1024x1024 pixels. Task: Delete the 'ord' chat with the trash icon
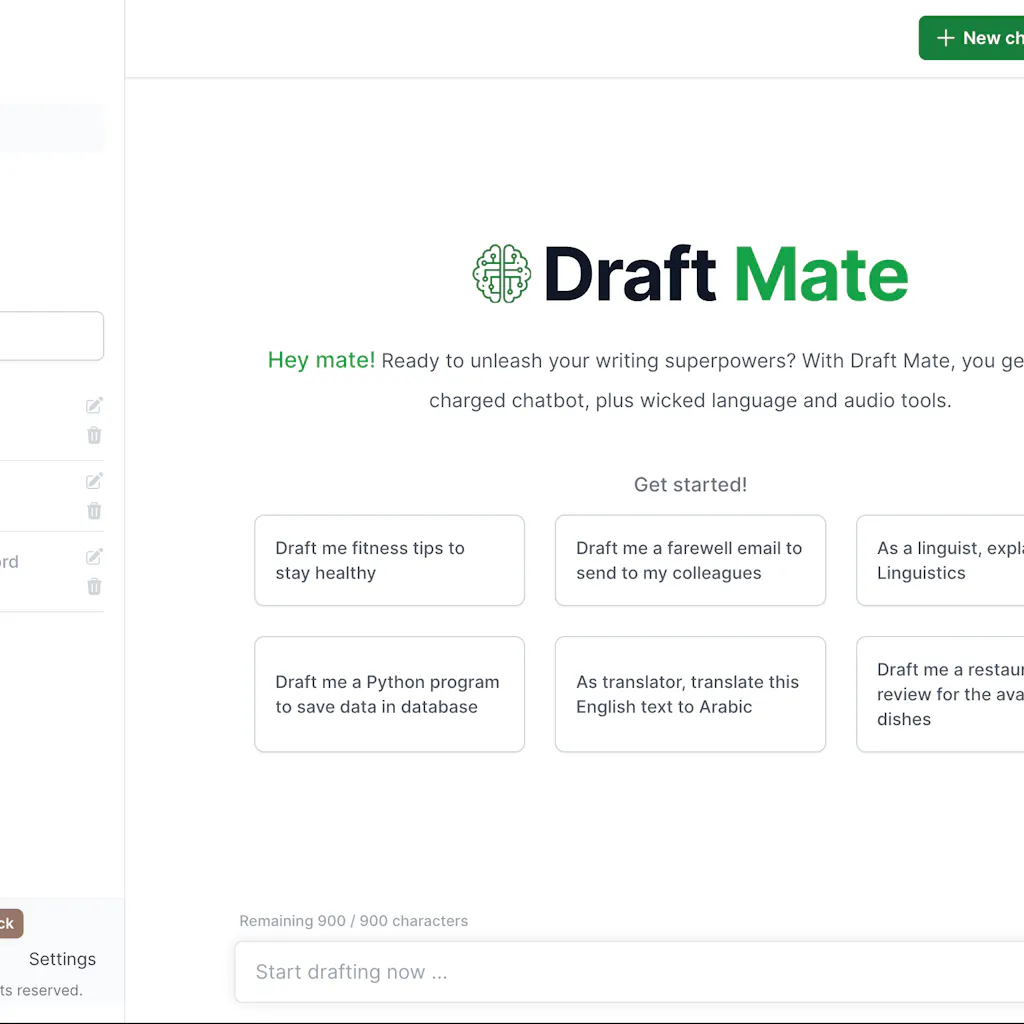point(93,586)
